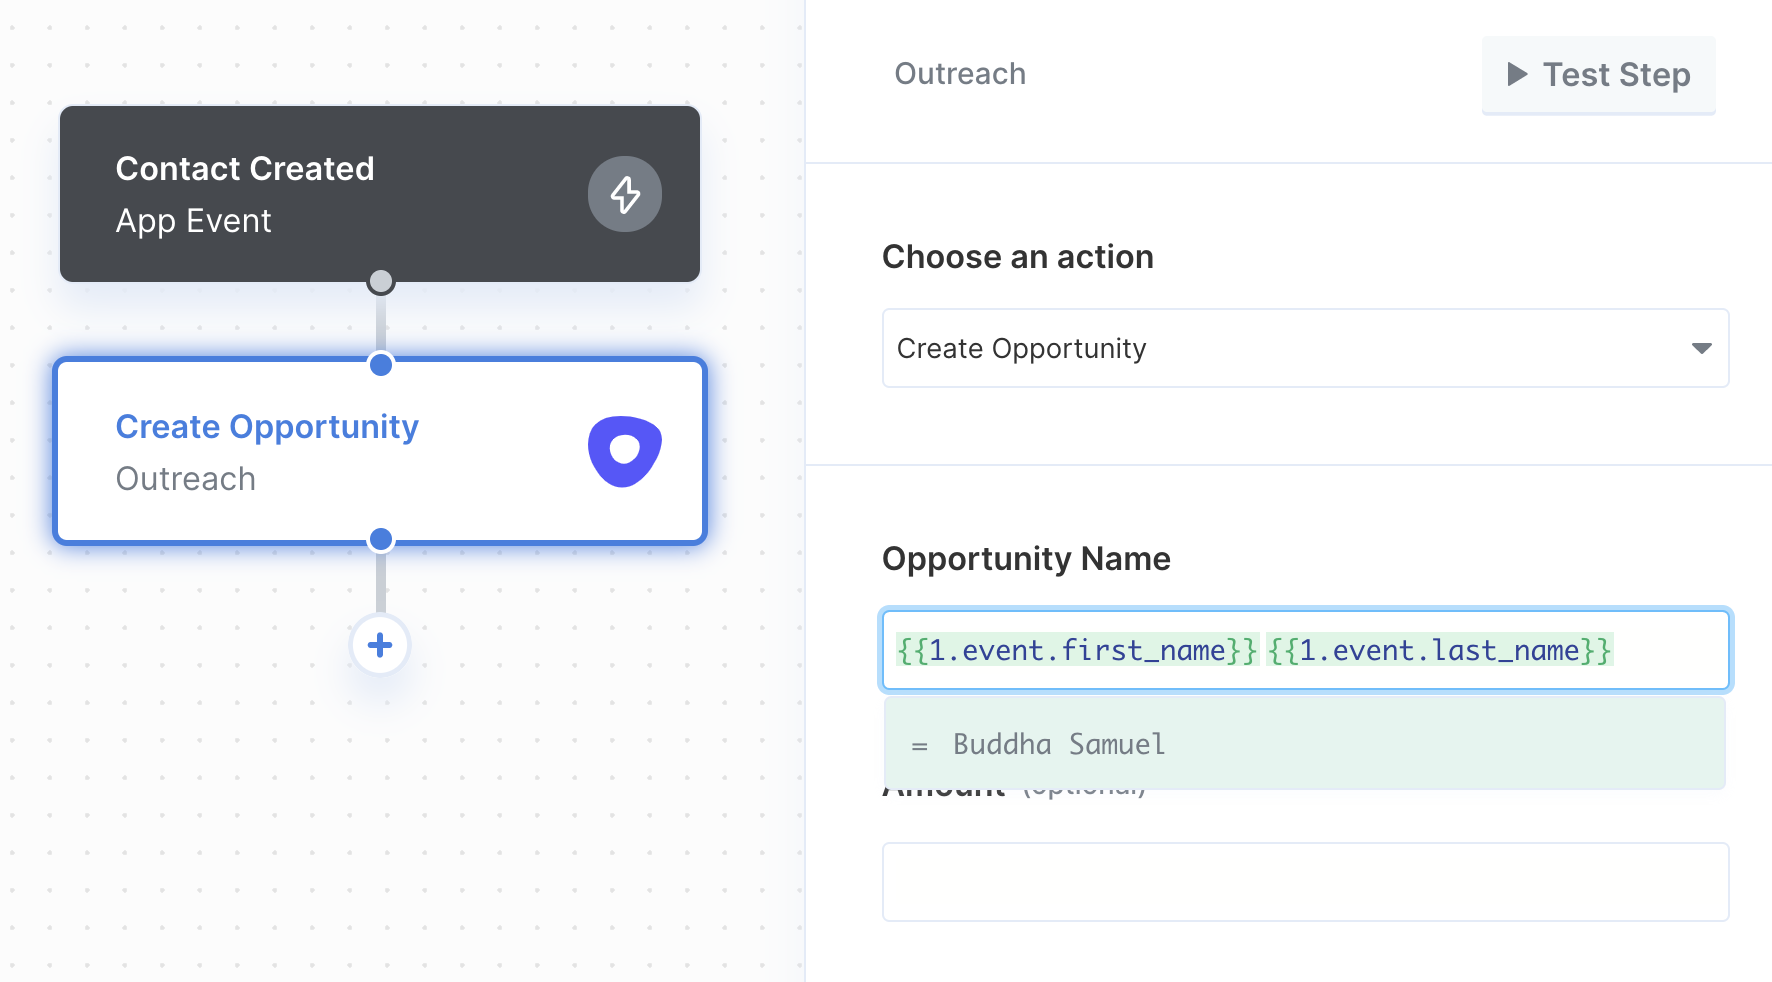Click into the empty Amount field
This screenshot has width=1772, height=982.
point(1305,882)
